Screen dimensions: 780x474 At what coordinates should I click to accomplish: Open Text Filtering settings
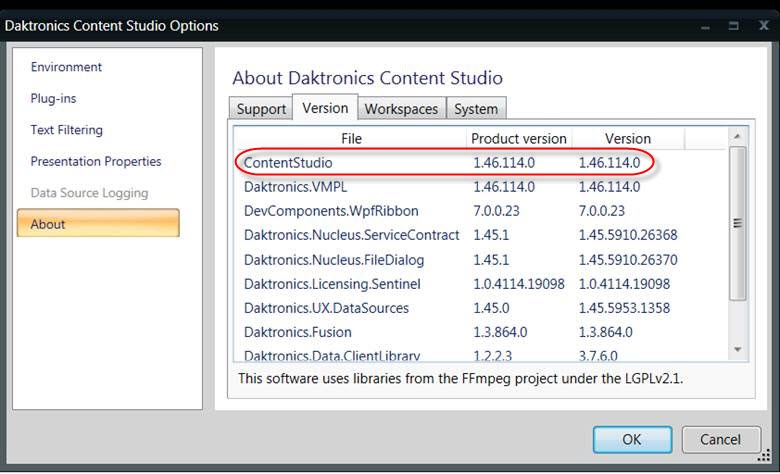(66, 130)
